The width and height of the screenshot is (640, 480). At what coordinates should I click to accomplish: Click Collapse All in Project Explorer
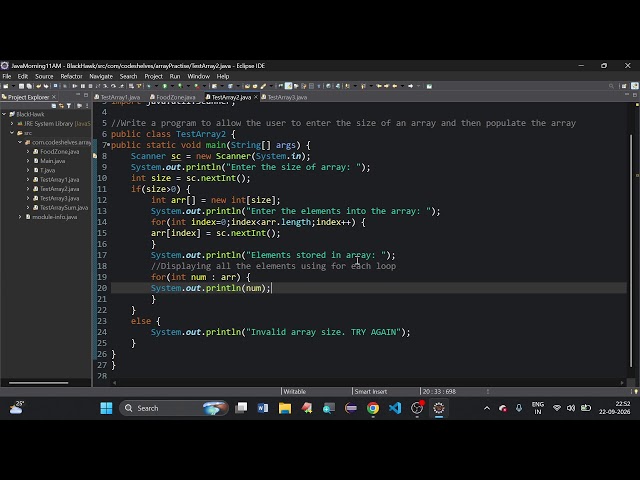[x=54, y=106]
